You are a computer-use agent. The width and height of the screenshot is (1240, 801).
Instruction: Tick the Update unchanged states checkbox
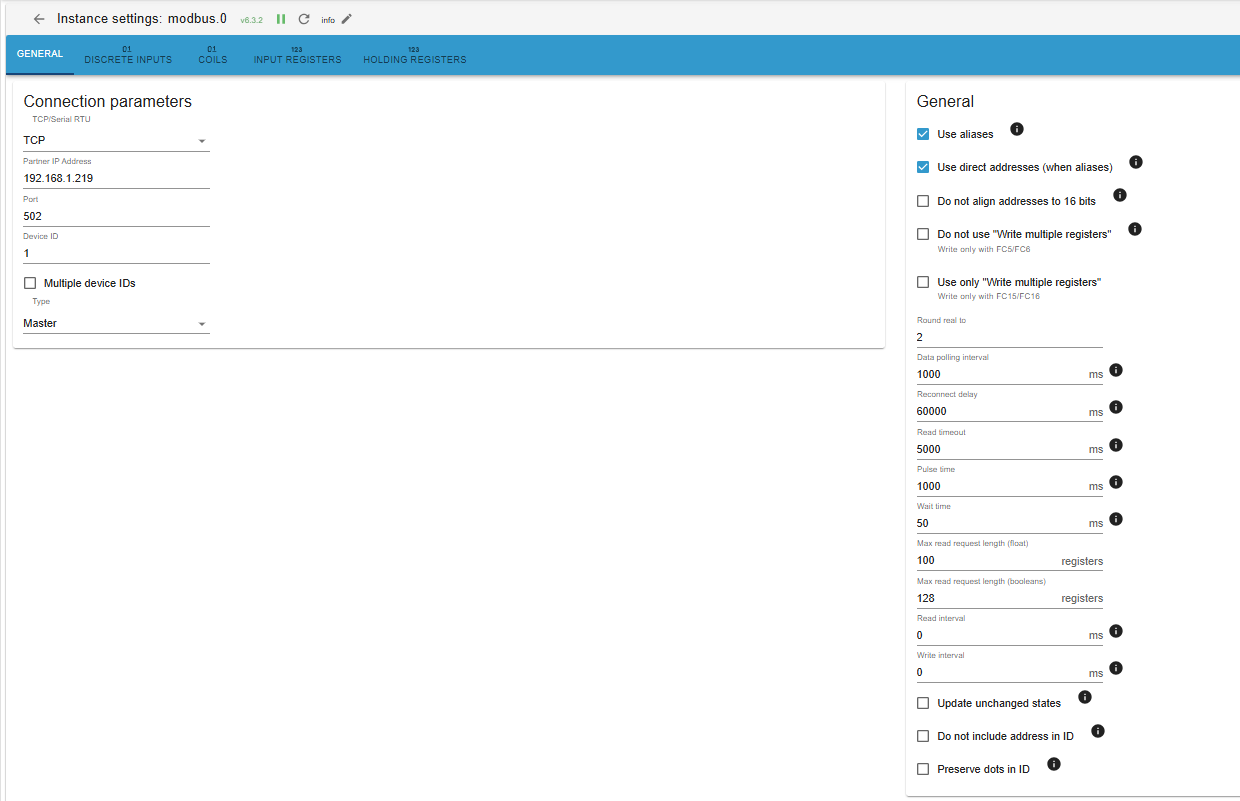(x=923, y=703)
